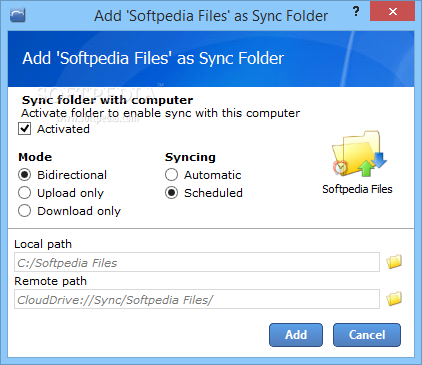Select Bidirectional mode
This screenshot has width=422, height=365.
pyautogui.click(x=25, y=175)
